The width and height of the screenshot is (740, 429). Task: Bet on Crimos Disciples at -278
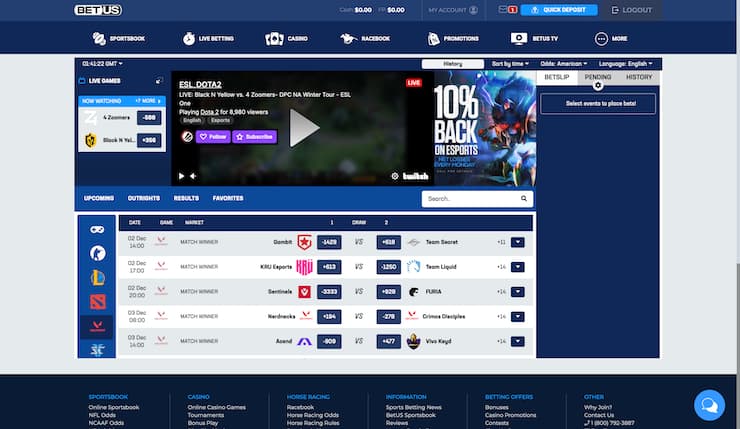(388, 316)
